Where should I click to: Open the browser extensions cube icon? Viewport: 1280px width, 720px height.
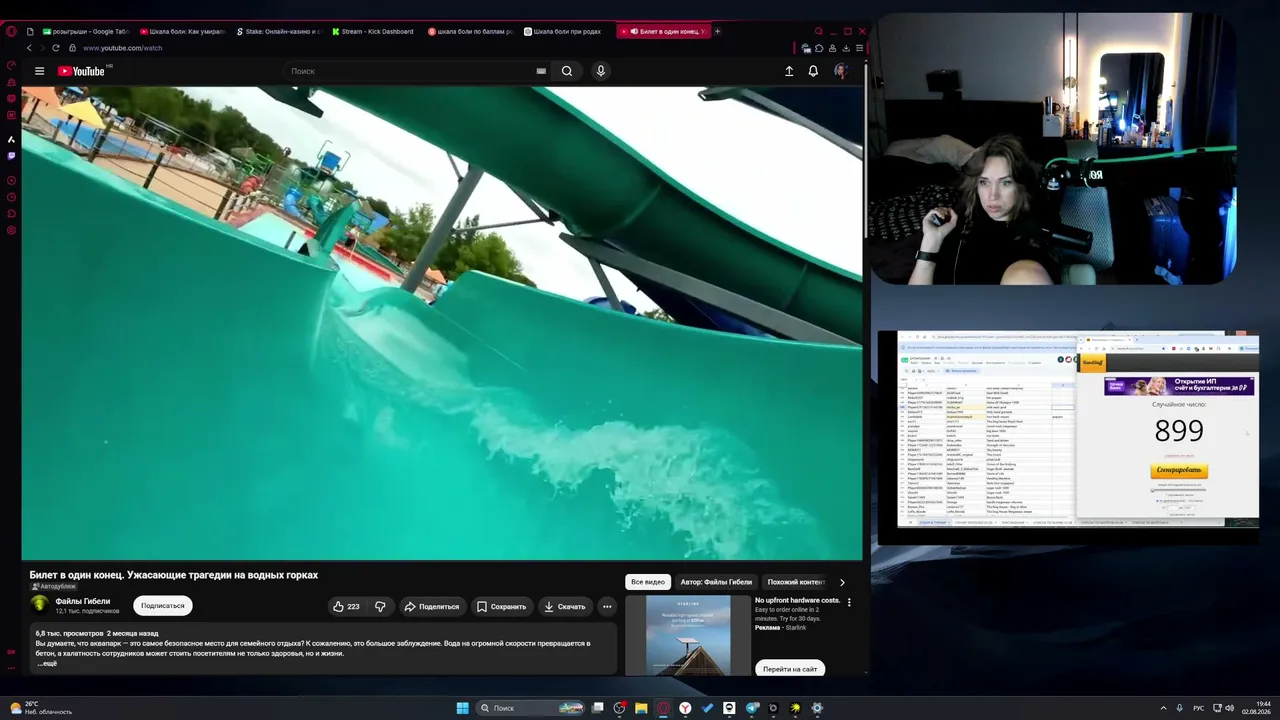(x=819, y=48)
